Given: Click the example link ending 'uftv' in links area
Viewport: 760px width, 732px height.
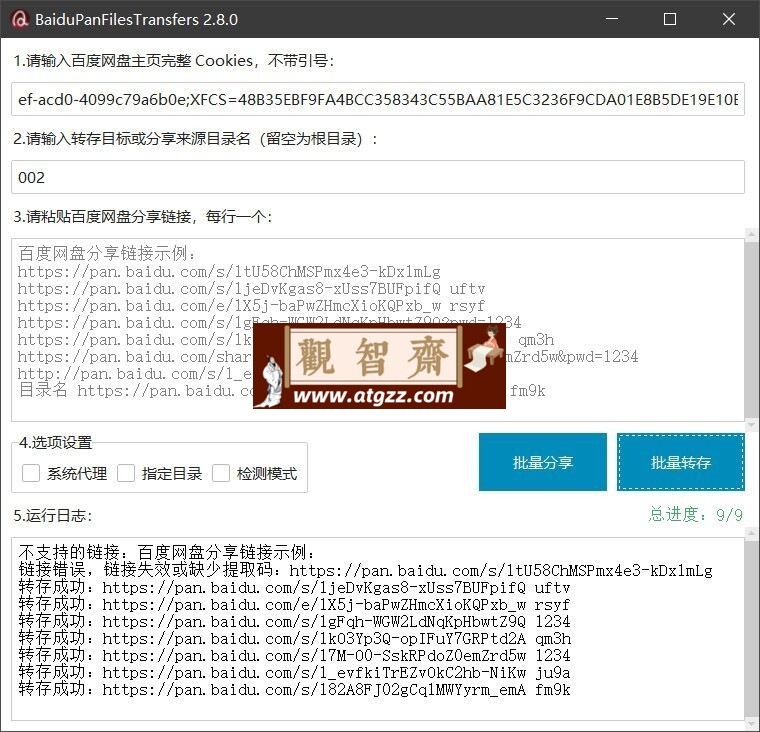Looking at the screenshot, I should click(251, 289).
